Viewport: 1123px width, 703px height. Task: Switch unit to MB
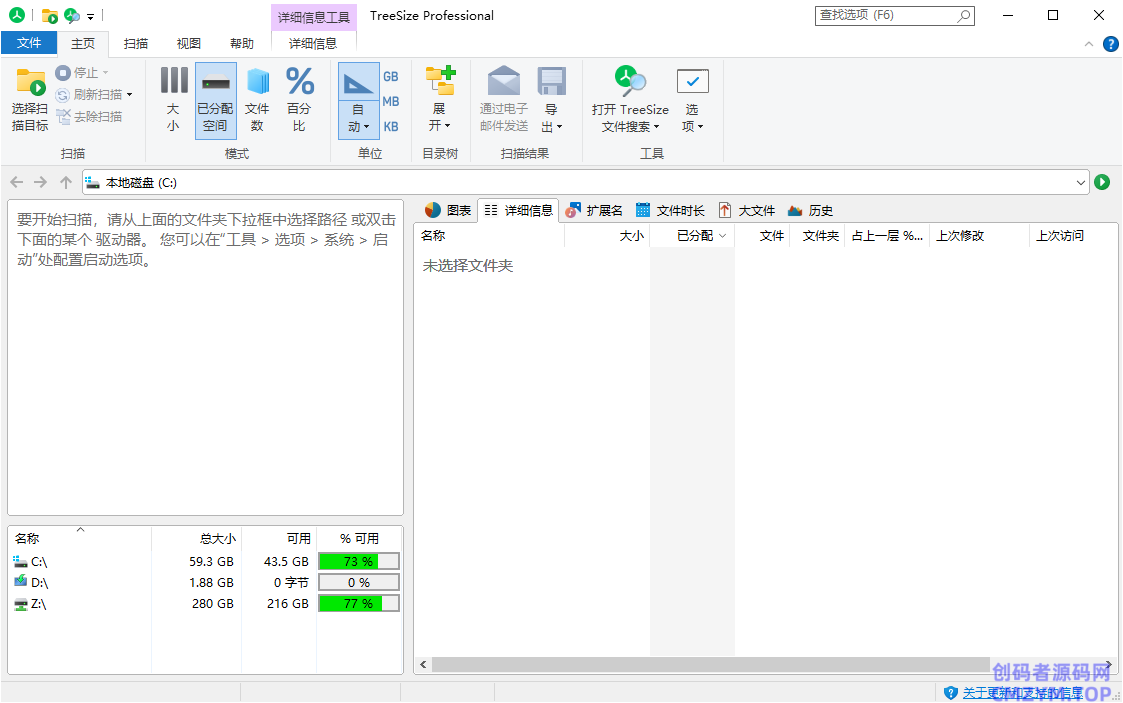[391, 102]
